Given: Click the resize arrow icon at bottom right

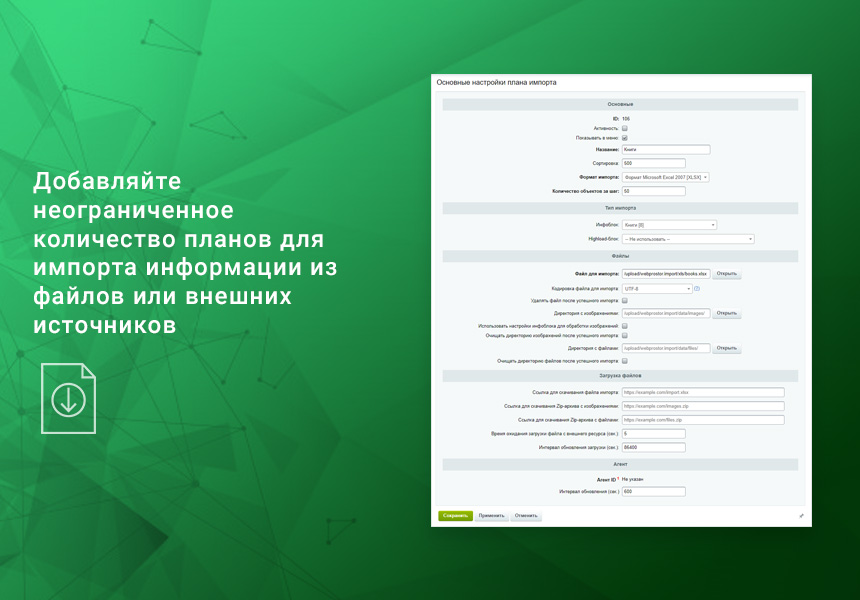Looking at the screenshot, I should pos(801,517).
